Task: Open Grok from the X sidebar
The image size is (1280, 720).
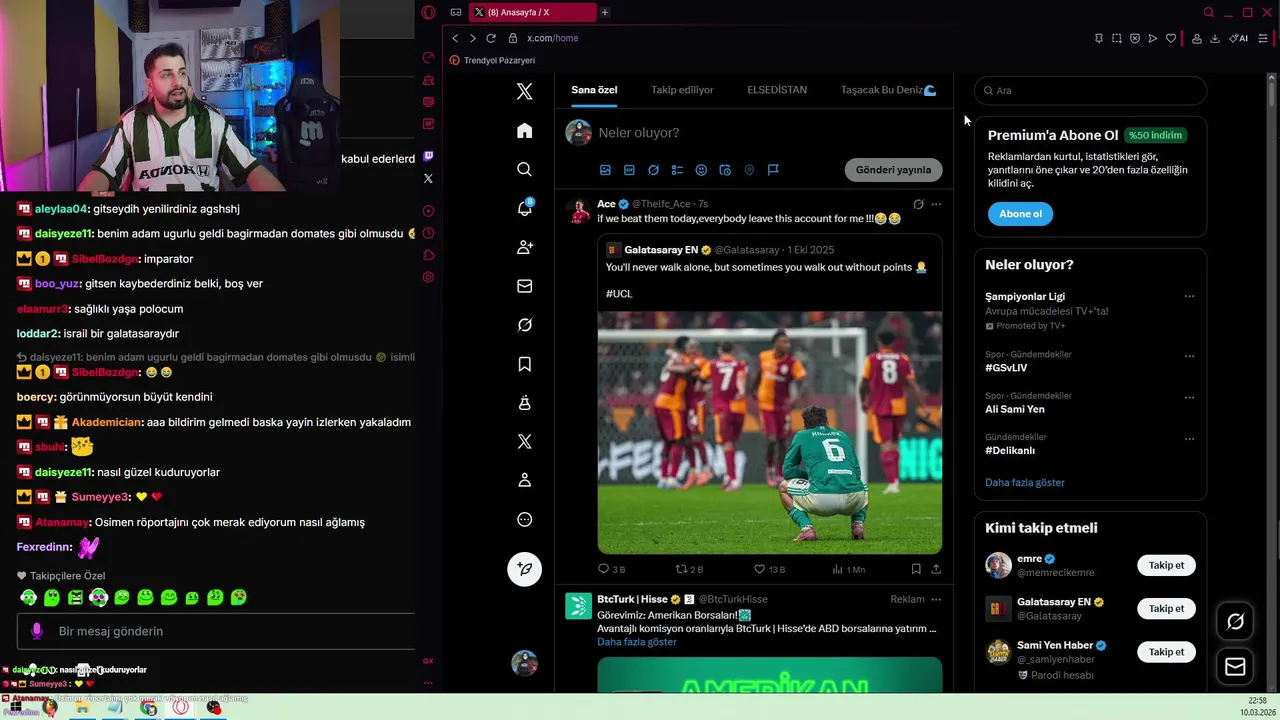Action: 524,325
